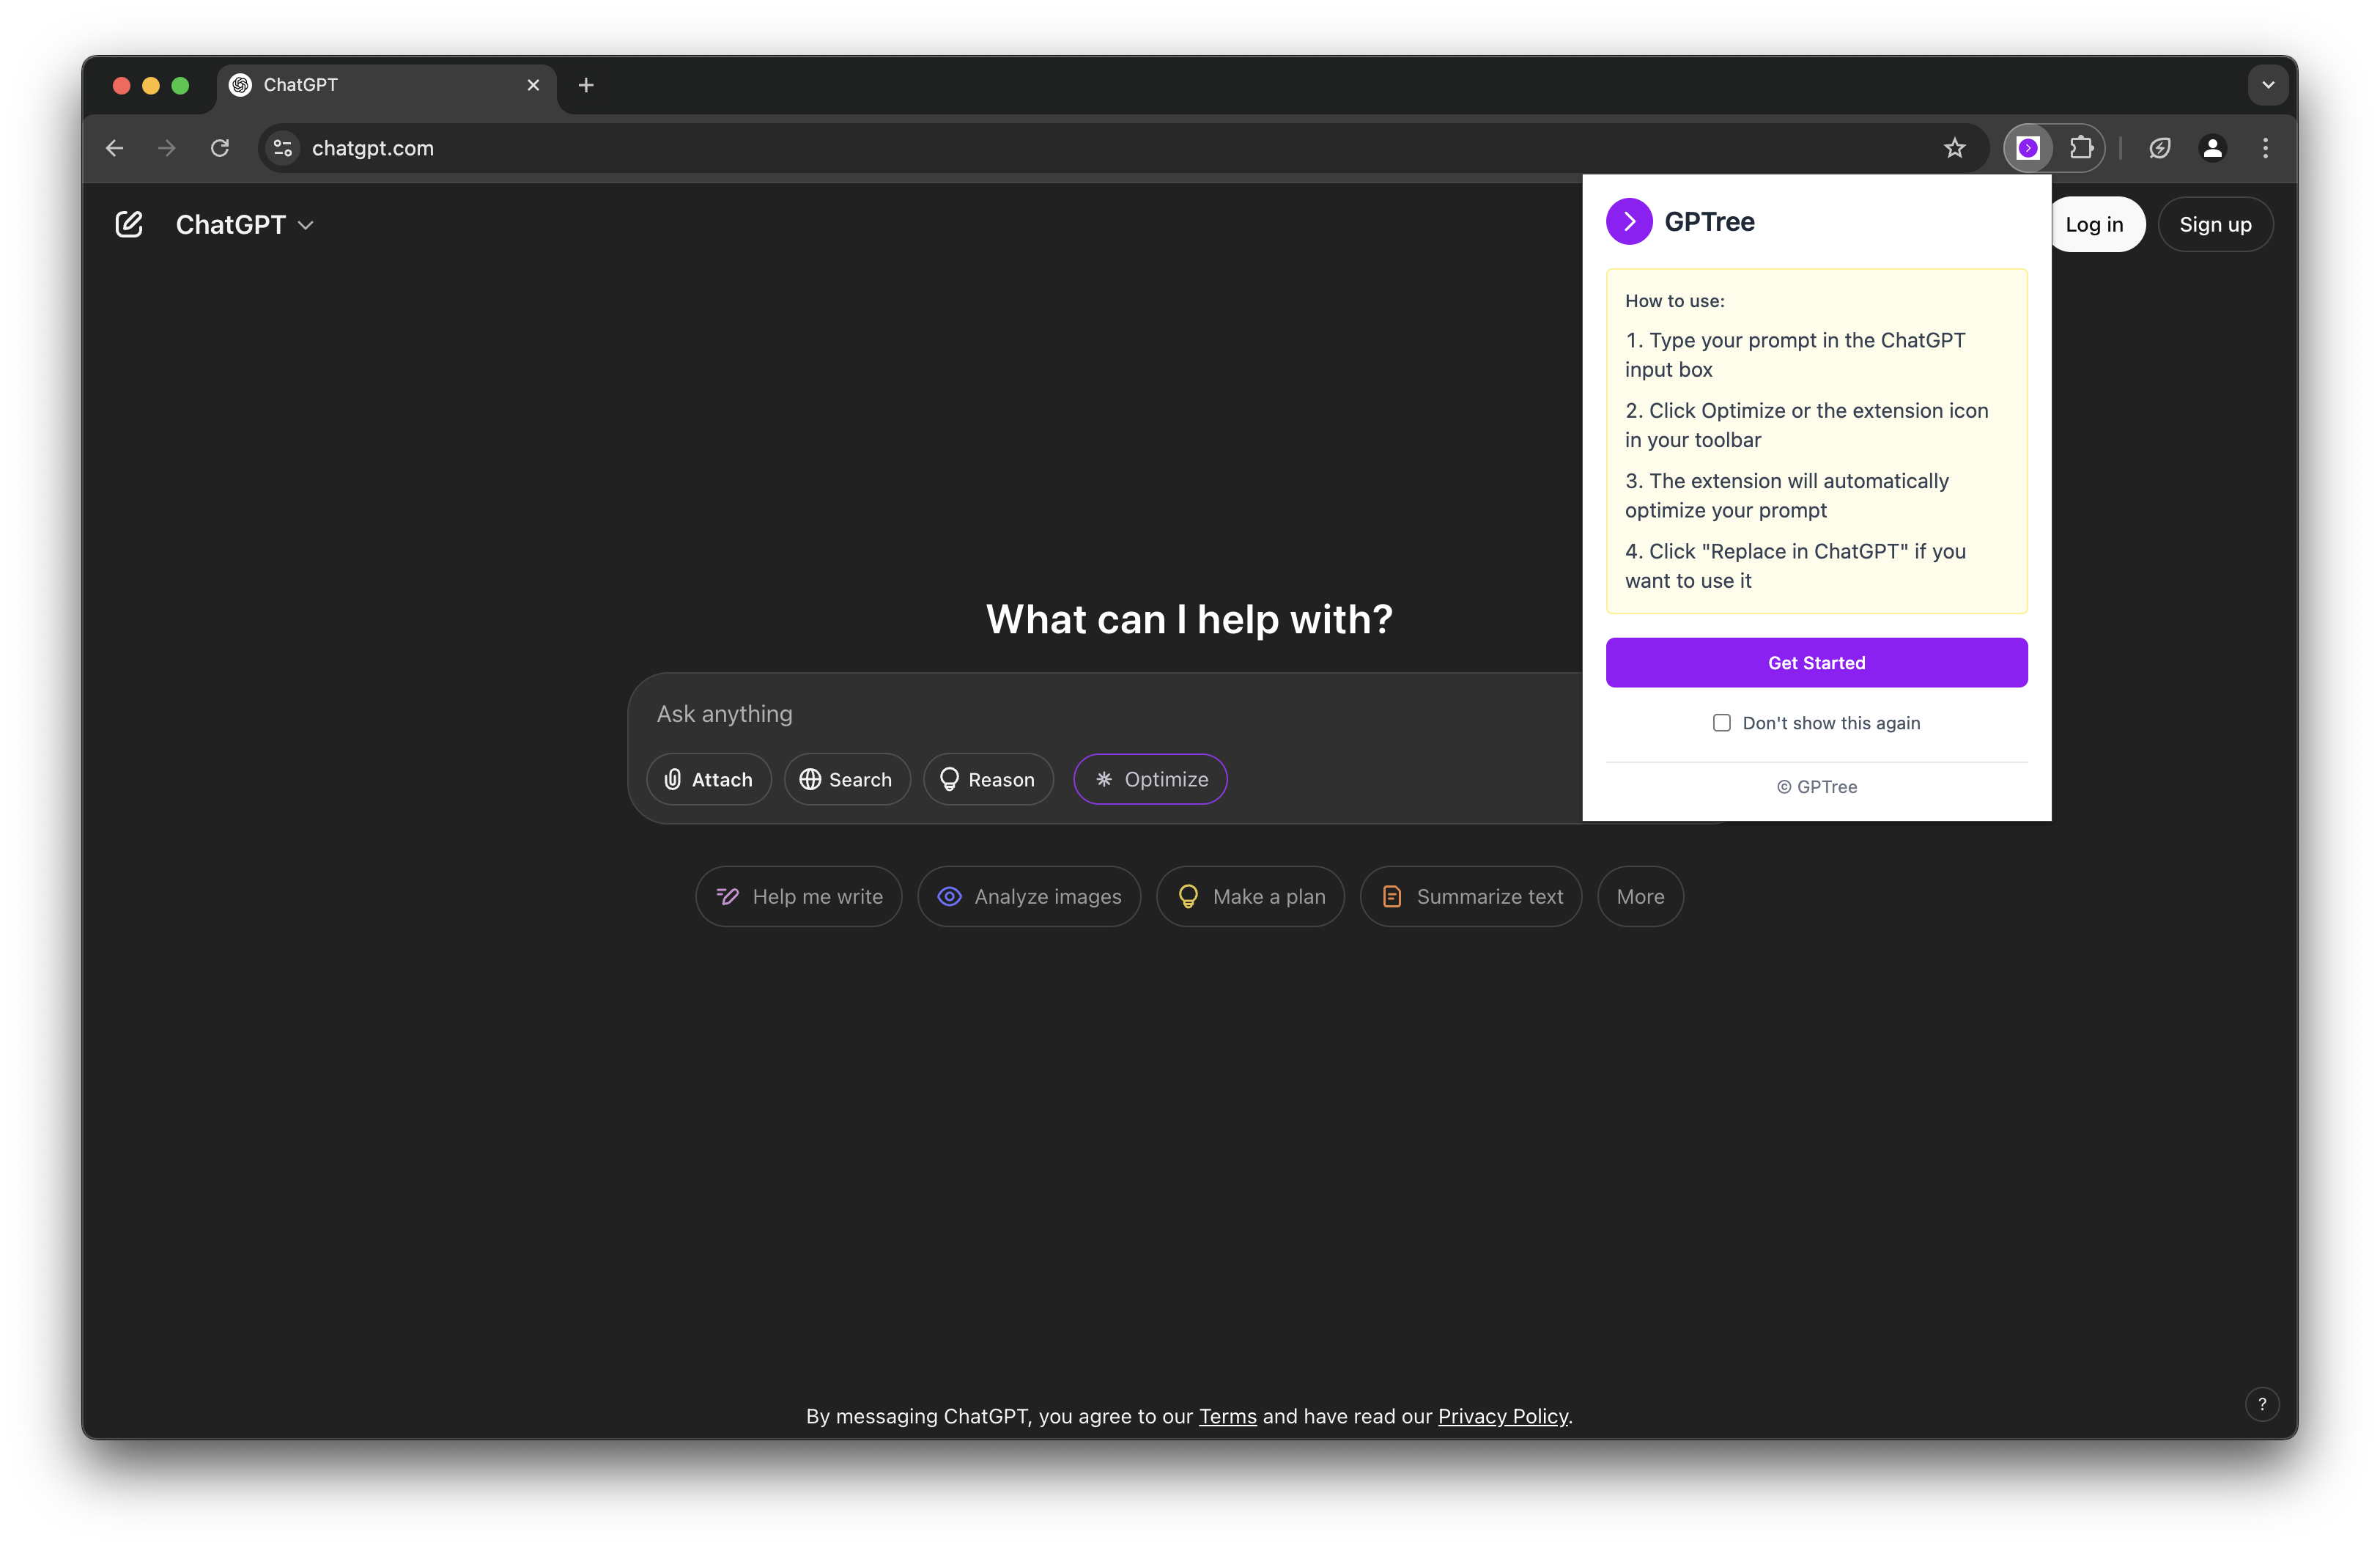Open a new browser tab

[586, 85]
